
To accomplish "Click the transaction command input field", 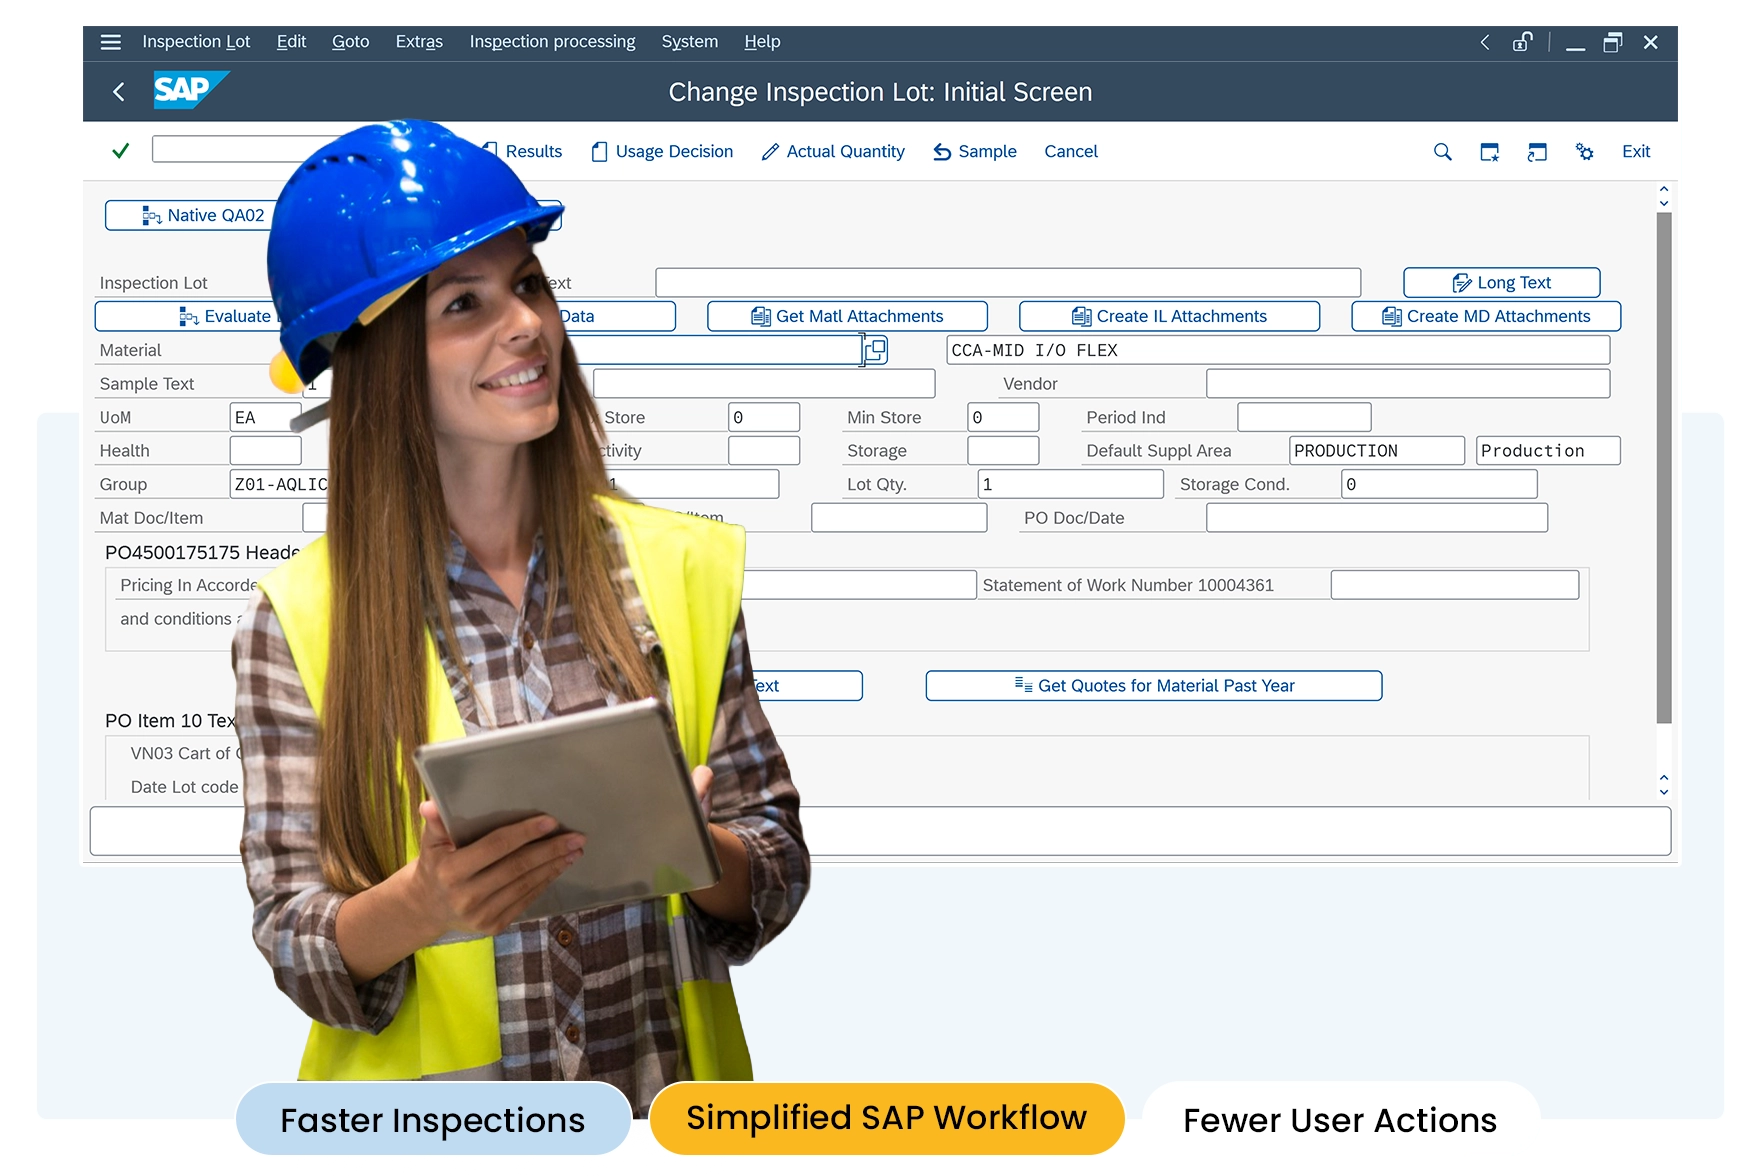I will coord(245,149).
